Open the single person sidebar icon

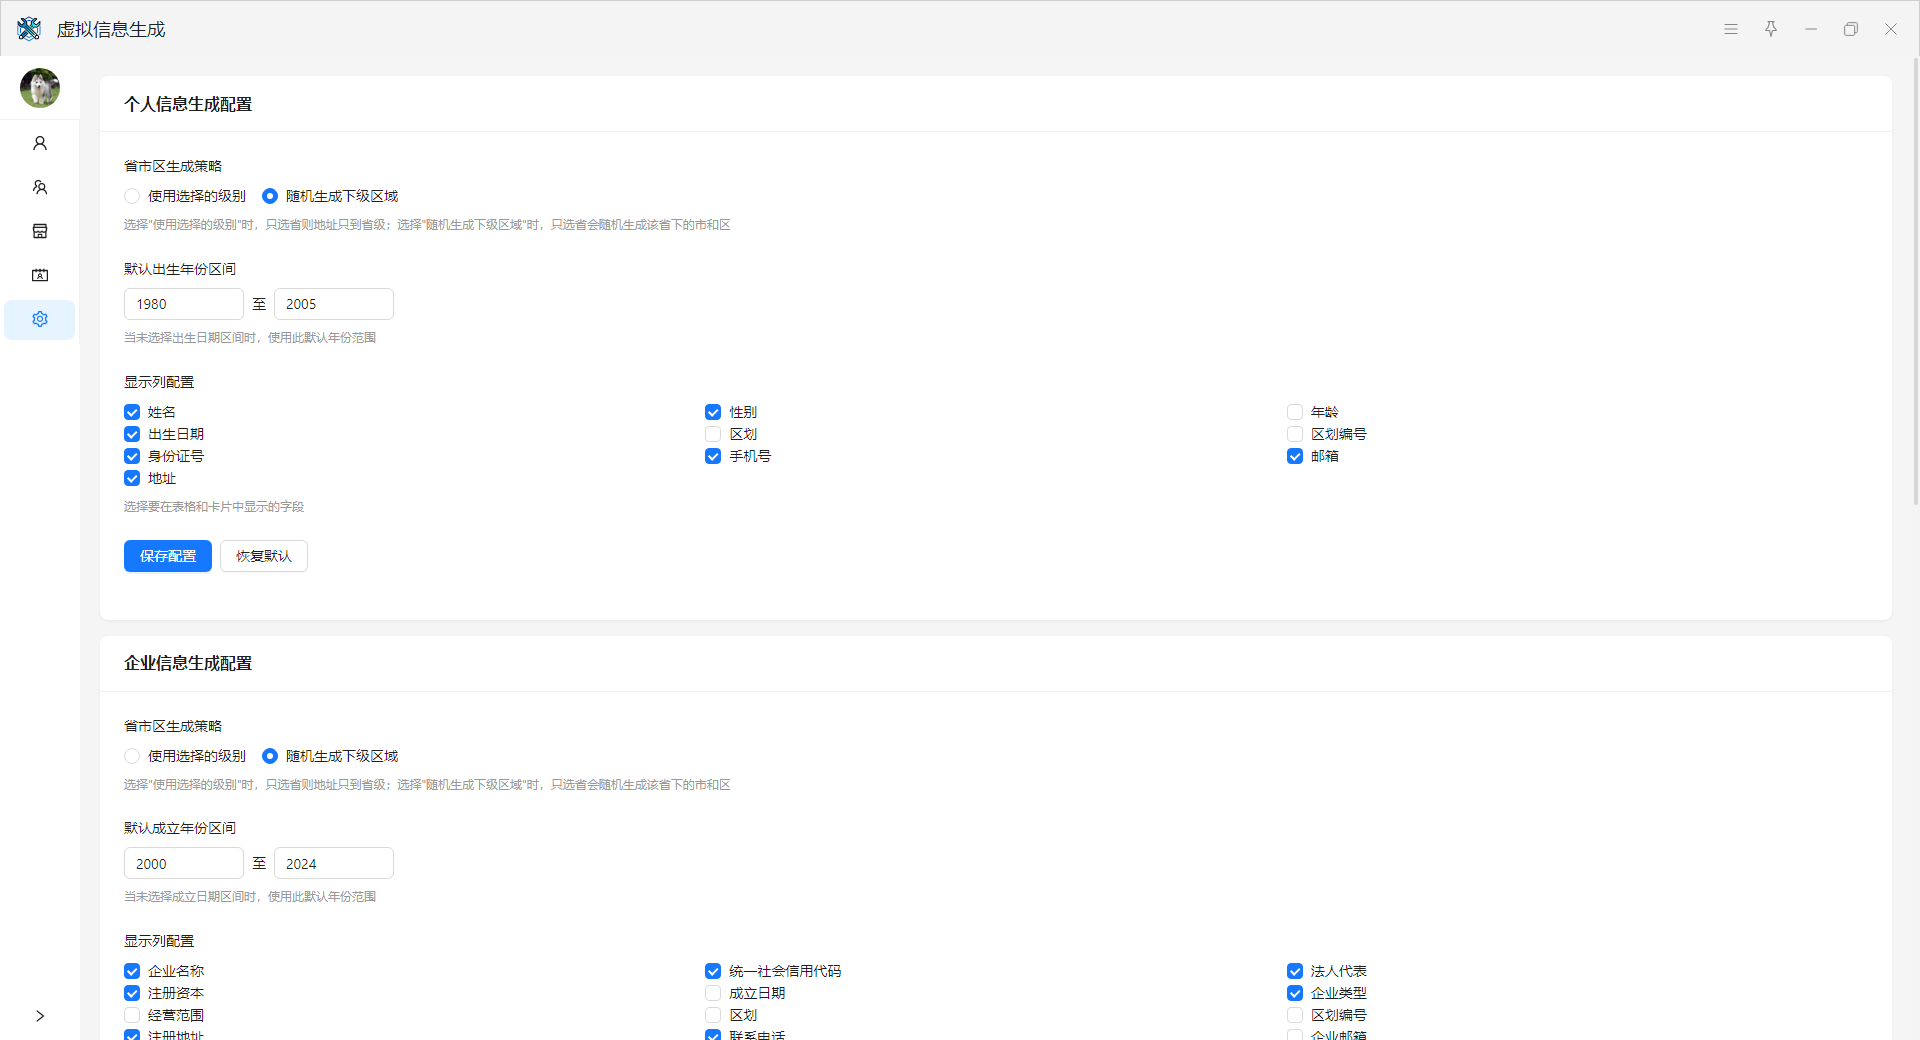[x=40, y=143]
